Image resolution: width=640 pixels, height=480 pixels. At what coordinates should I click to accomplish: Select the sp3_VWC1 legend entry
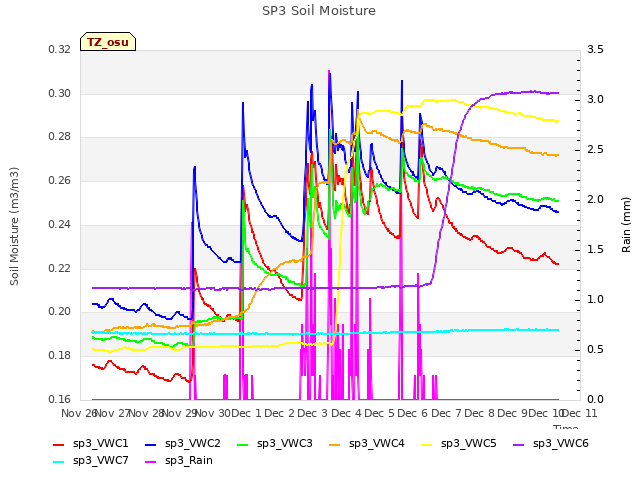pyautogui.click(x=91, y=443)
